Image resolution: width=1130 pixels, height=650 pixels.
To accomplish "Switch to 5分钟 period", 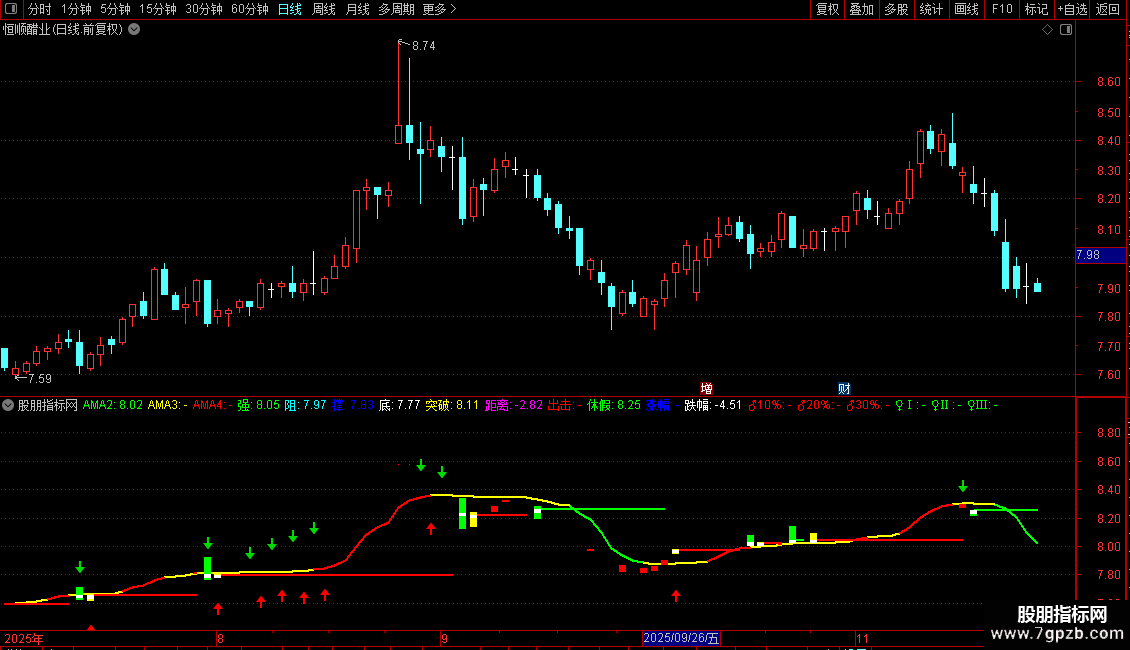I will tap(115, 9).
